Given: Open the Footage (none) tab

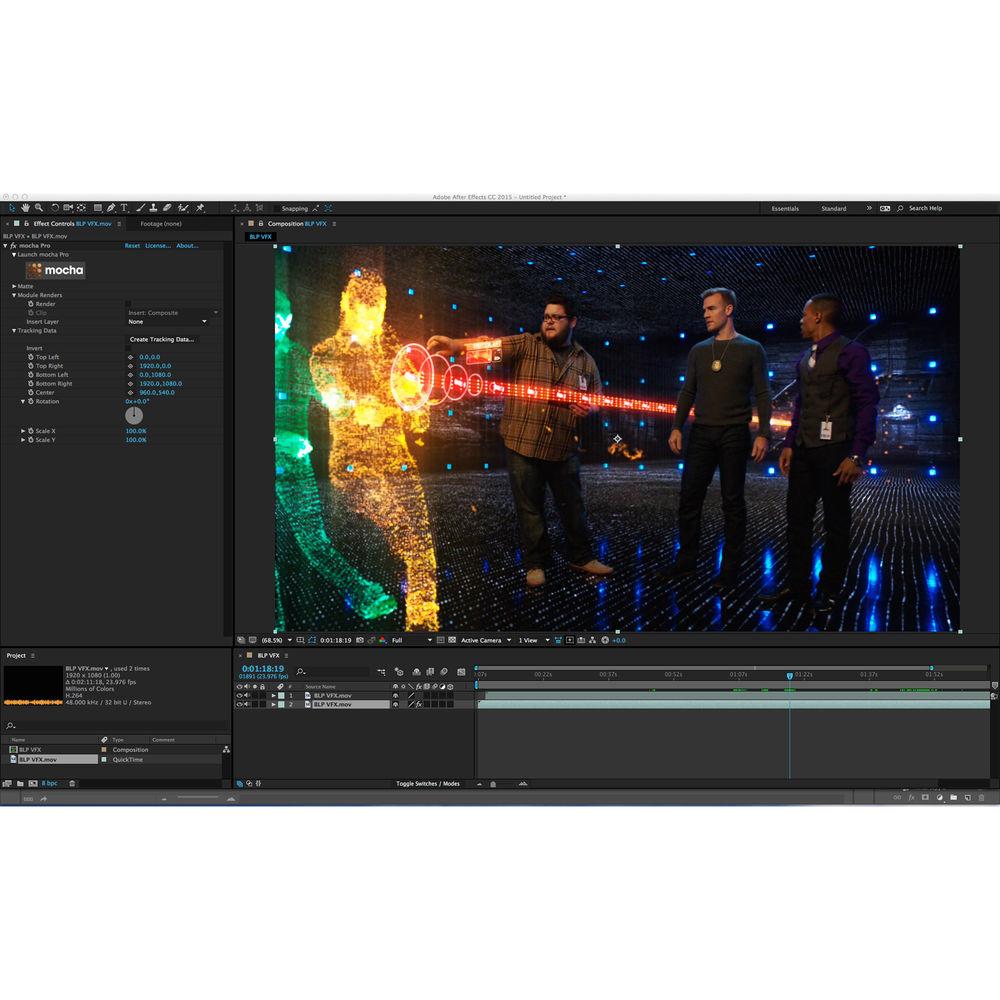Looking at the screenshot, I should 162,223.
